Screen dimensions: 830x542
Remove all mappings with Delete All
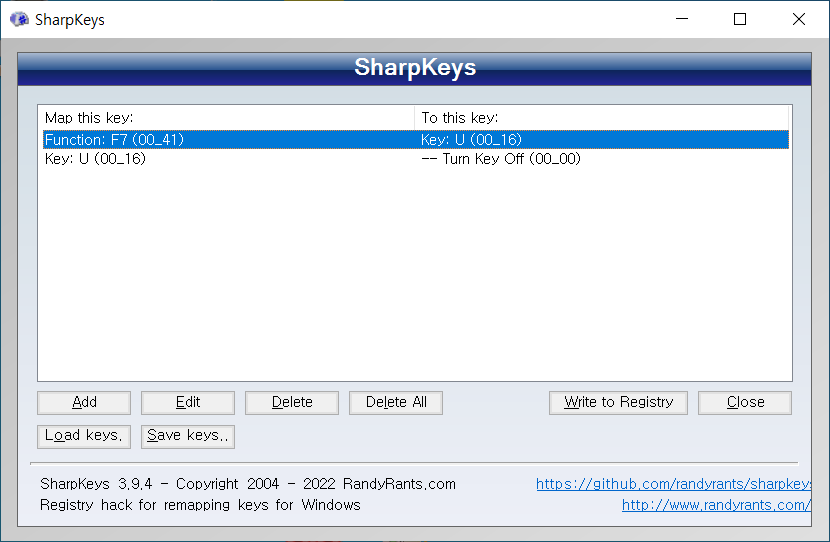[x=395, y=402]
